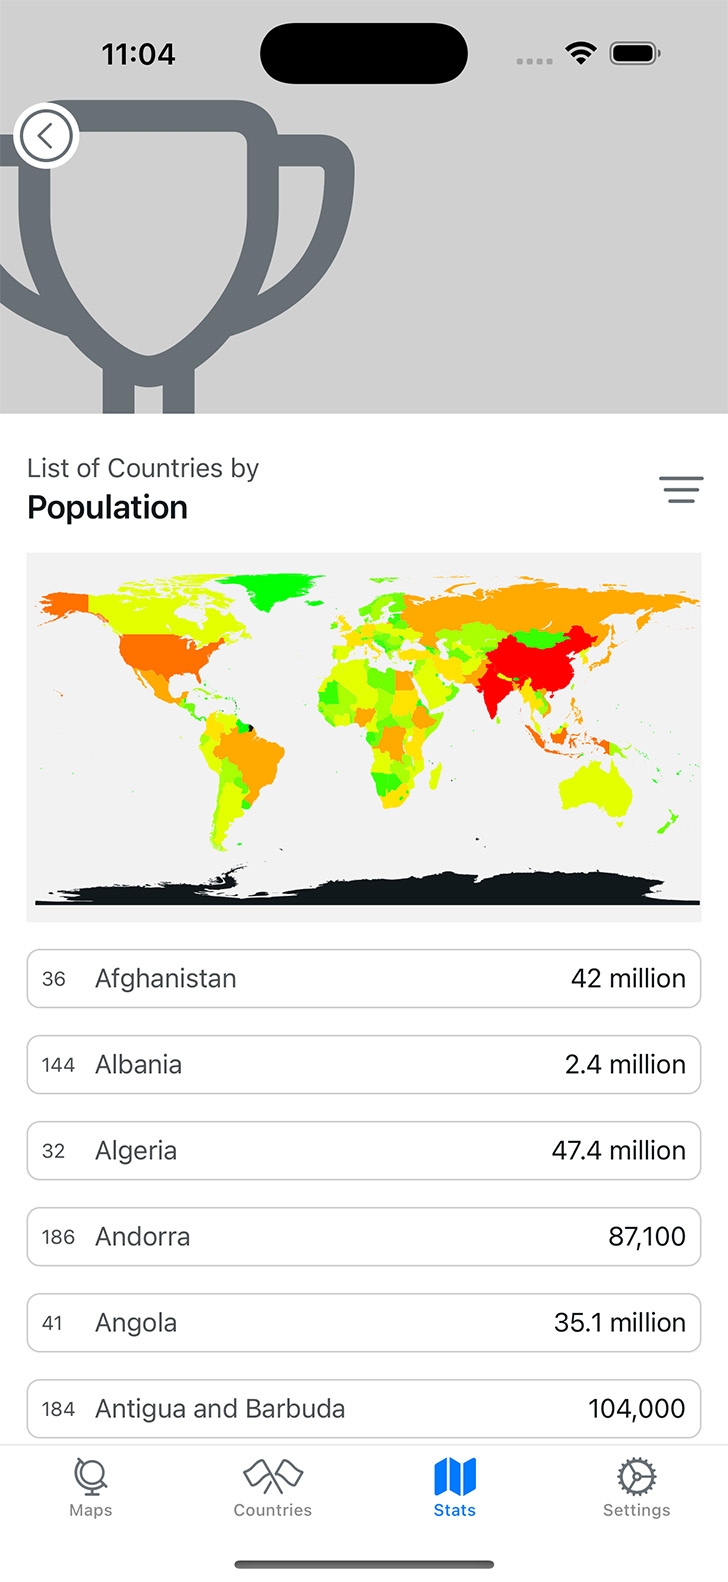Select the Stats map icon
This screenshot has width=728, height=1582.
pyautogui.click(x=455, y=1476)
